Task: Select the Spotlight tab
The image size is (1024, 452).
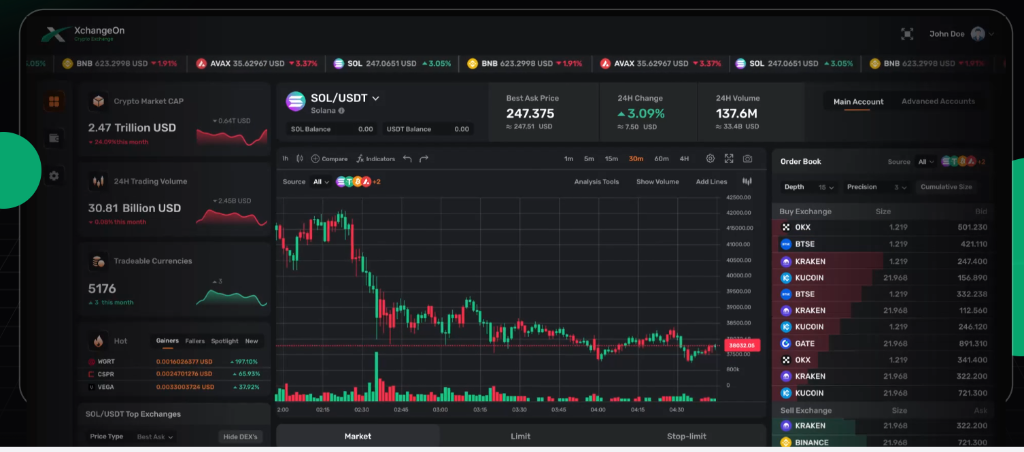Action: pyautogui.click(x=225, y=341)
